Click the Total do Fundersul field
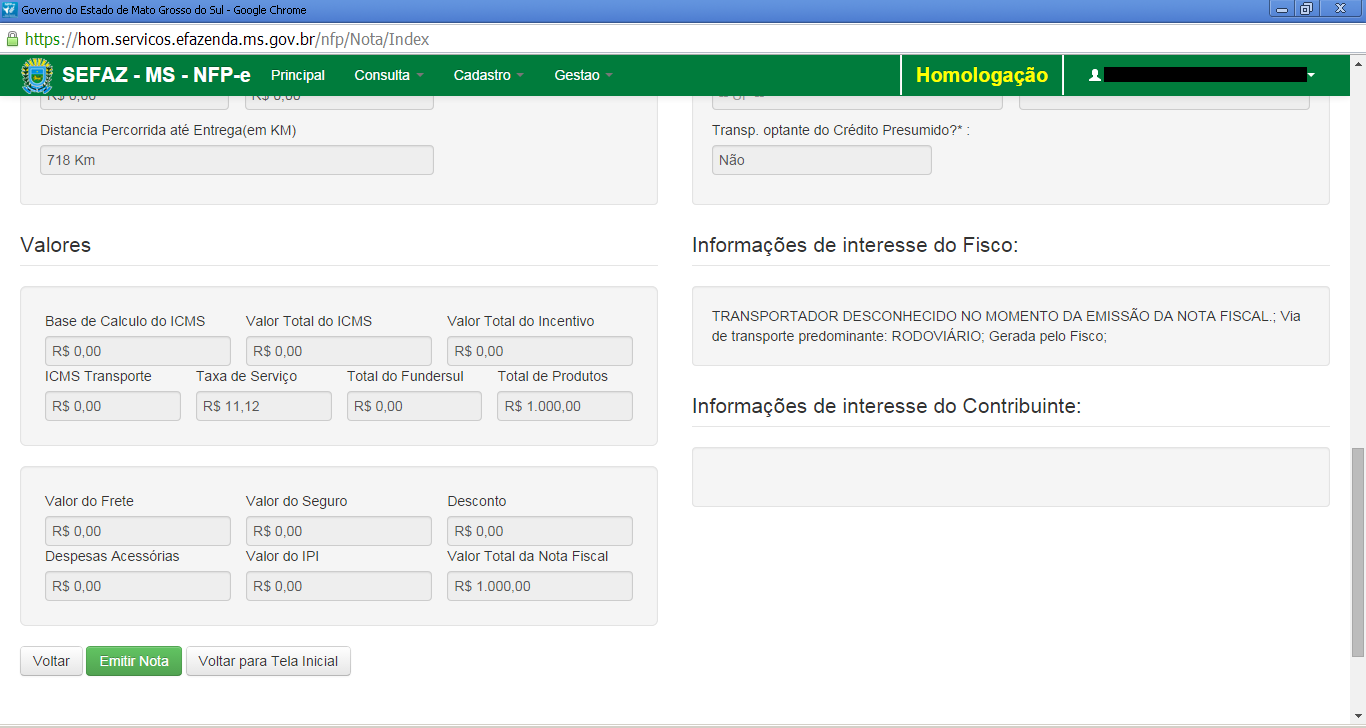 (415, 406)
